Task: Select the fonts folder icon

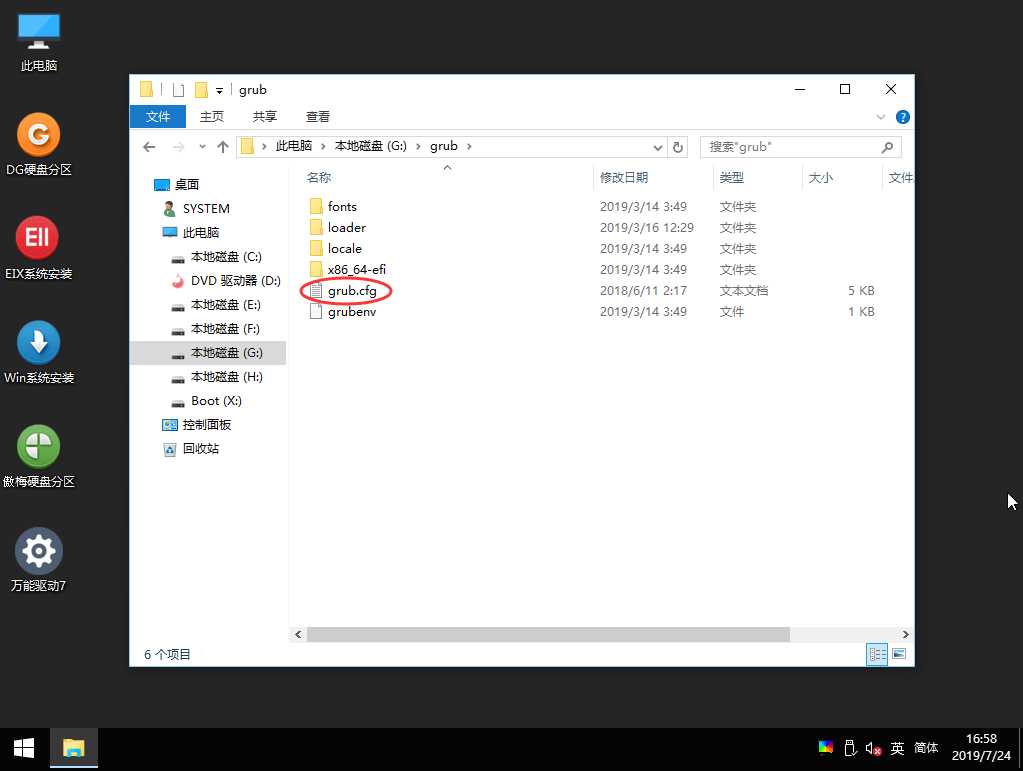Action: [316, 207]
